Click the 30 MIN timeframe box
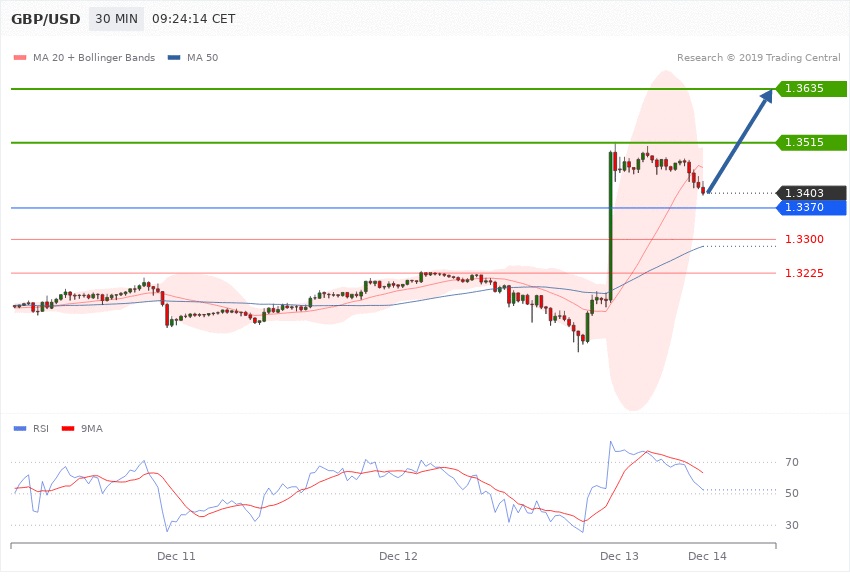The width and height of the screenshot is (850, 576). coord(115,19)
